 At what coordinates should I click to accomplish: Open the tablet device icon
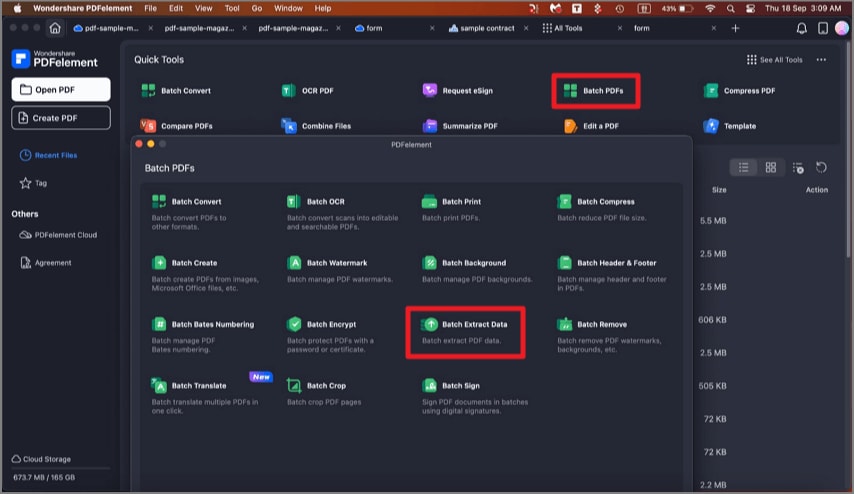point(822,28)
